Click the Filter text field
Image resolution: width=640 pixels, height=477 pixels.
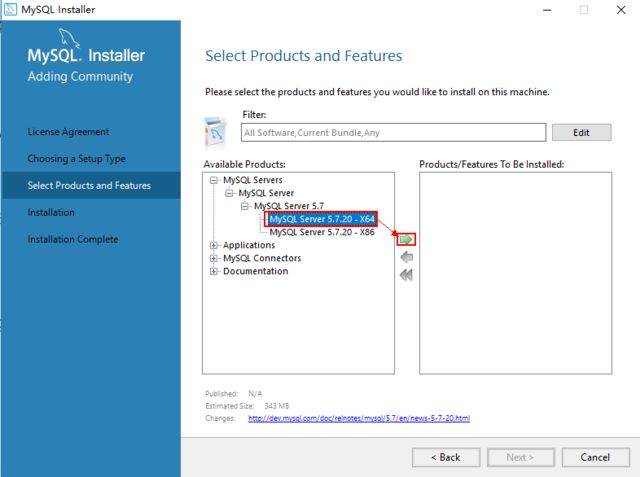[x=393, y=133]
